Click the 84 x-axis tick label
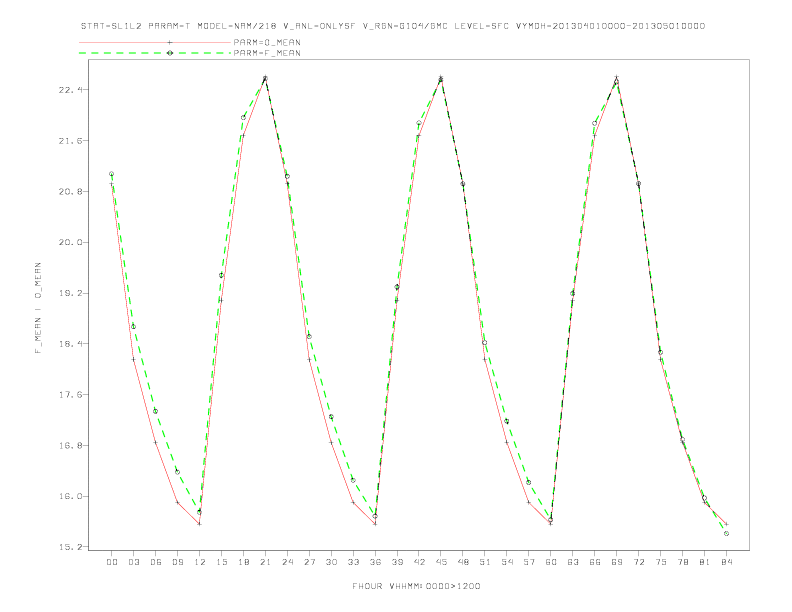This screenshot has height=612, width=792. 726,562
